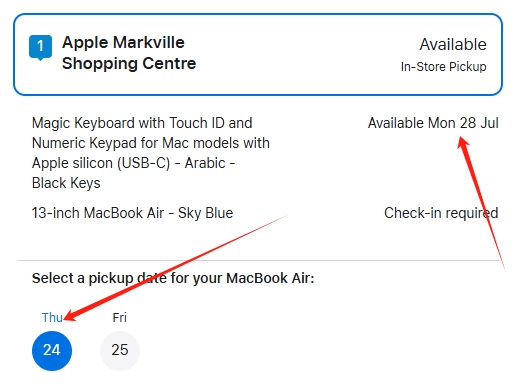Image resolution: width=517 pixels, height=388 pixels.
Task: Click the Arabic - Black Keys text line
Action: coord(134,173)
